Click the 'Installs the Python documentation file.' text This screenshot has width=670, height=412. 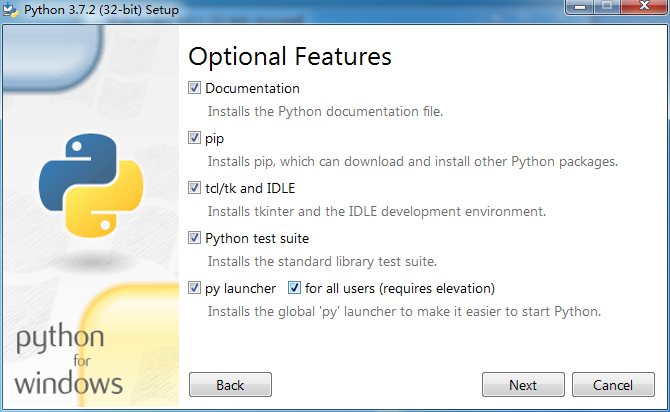tap(325, 112)
